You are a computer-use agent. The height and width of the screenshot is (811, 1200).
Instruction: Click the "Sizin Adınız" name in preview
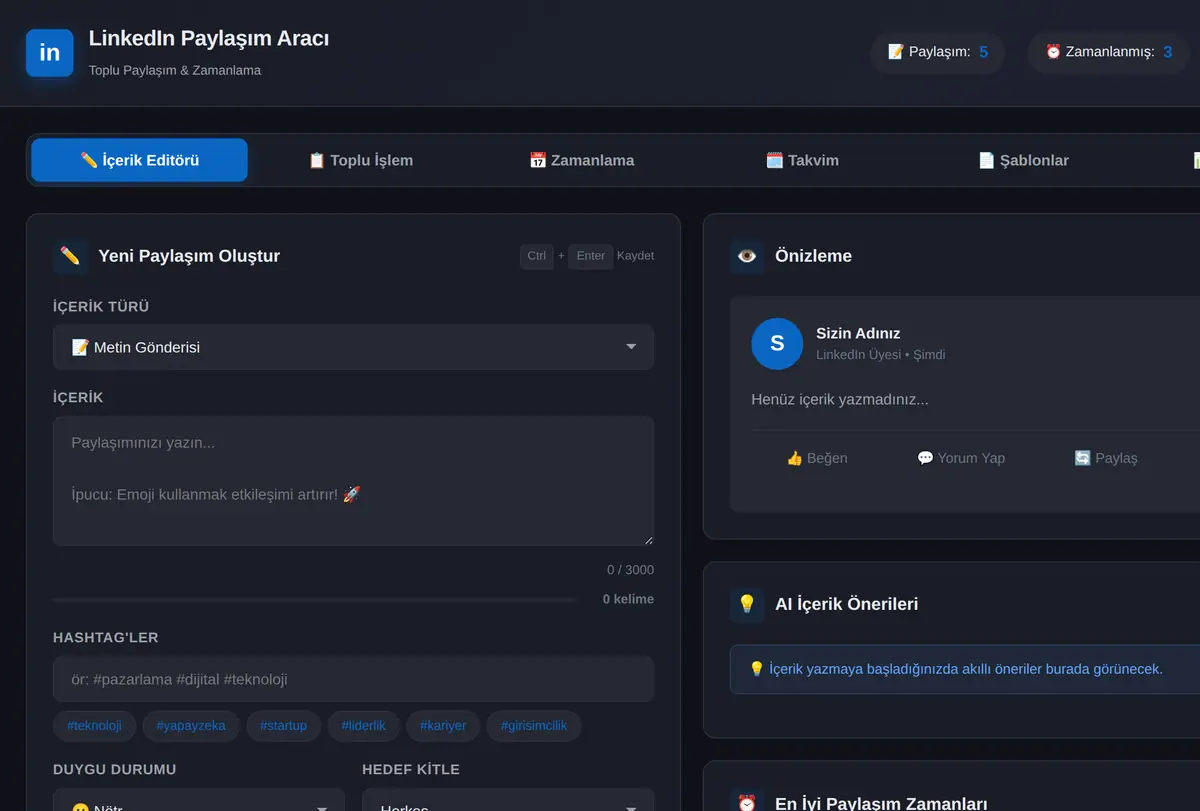(858, 333)
